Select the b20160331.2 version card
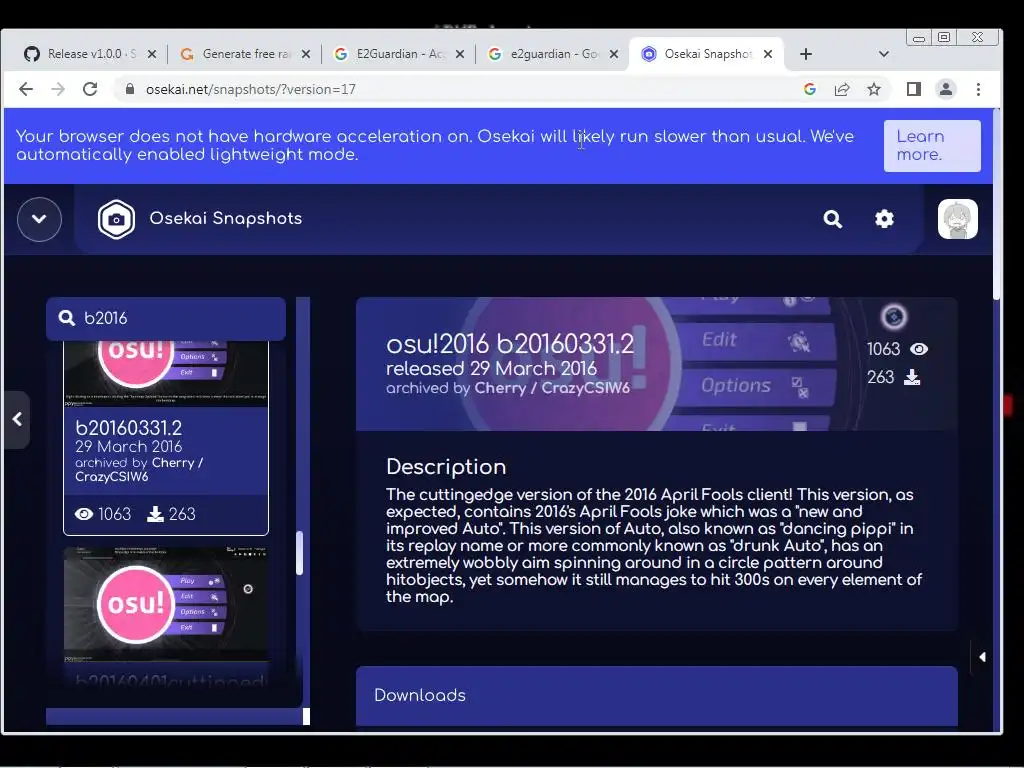This screenshot has height=768, width=1024. (166, 438)
